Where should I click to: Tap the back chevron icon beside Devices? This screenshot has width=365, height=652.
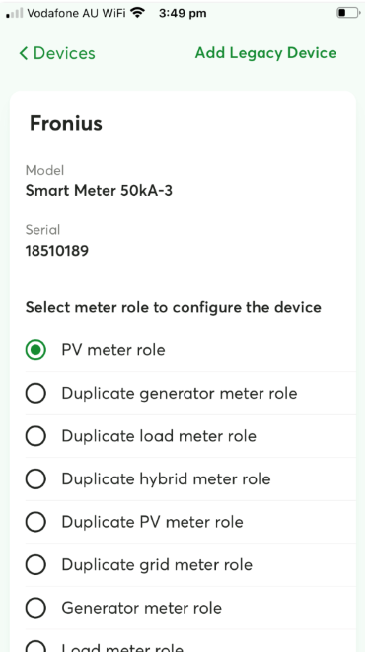pos(24,53)
